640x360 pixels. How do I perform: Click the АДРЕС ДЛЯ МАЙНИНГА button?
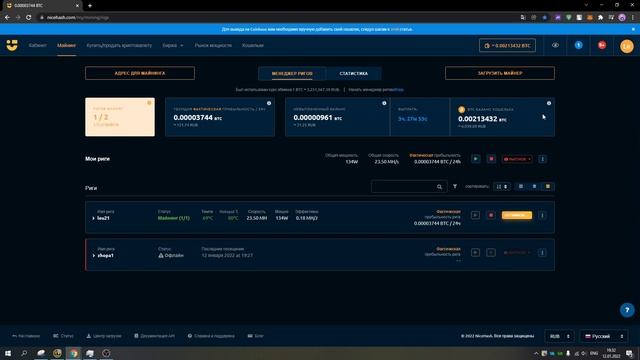140,73
